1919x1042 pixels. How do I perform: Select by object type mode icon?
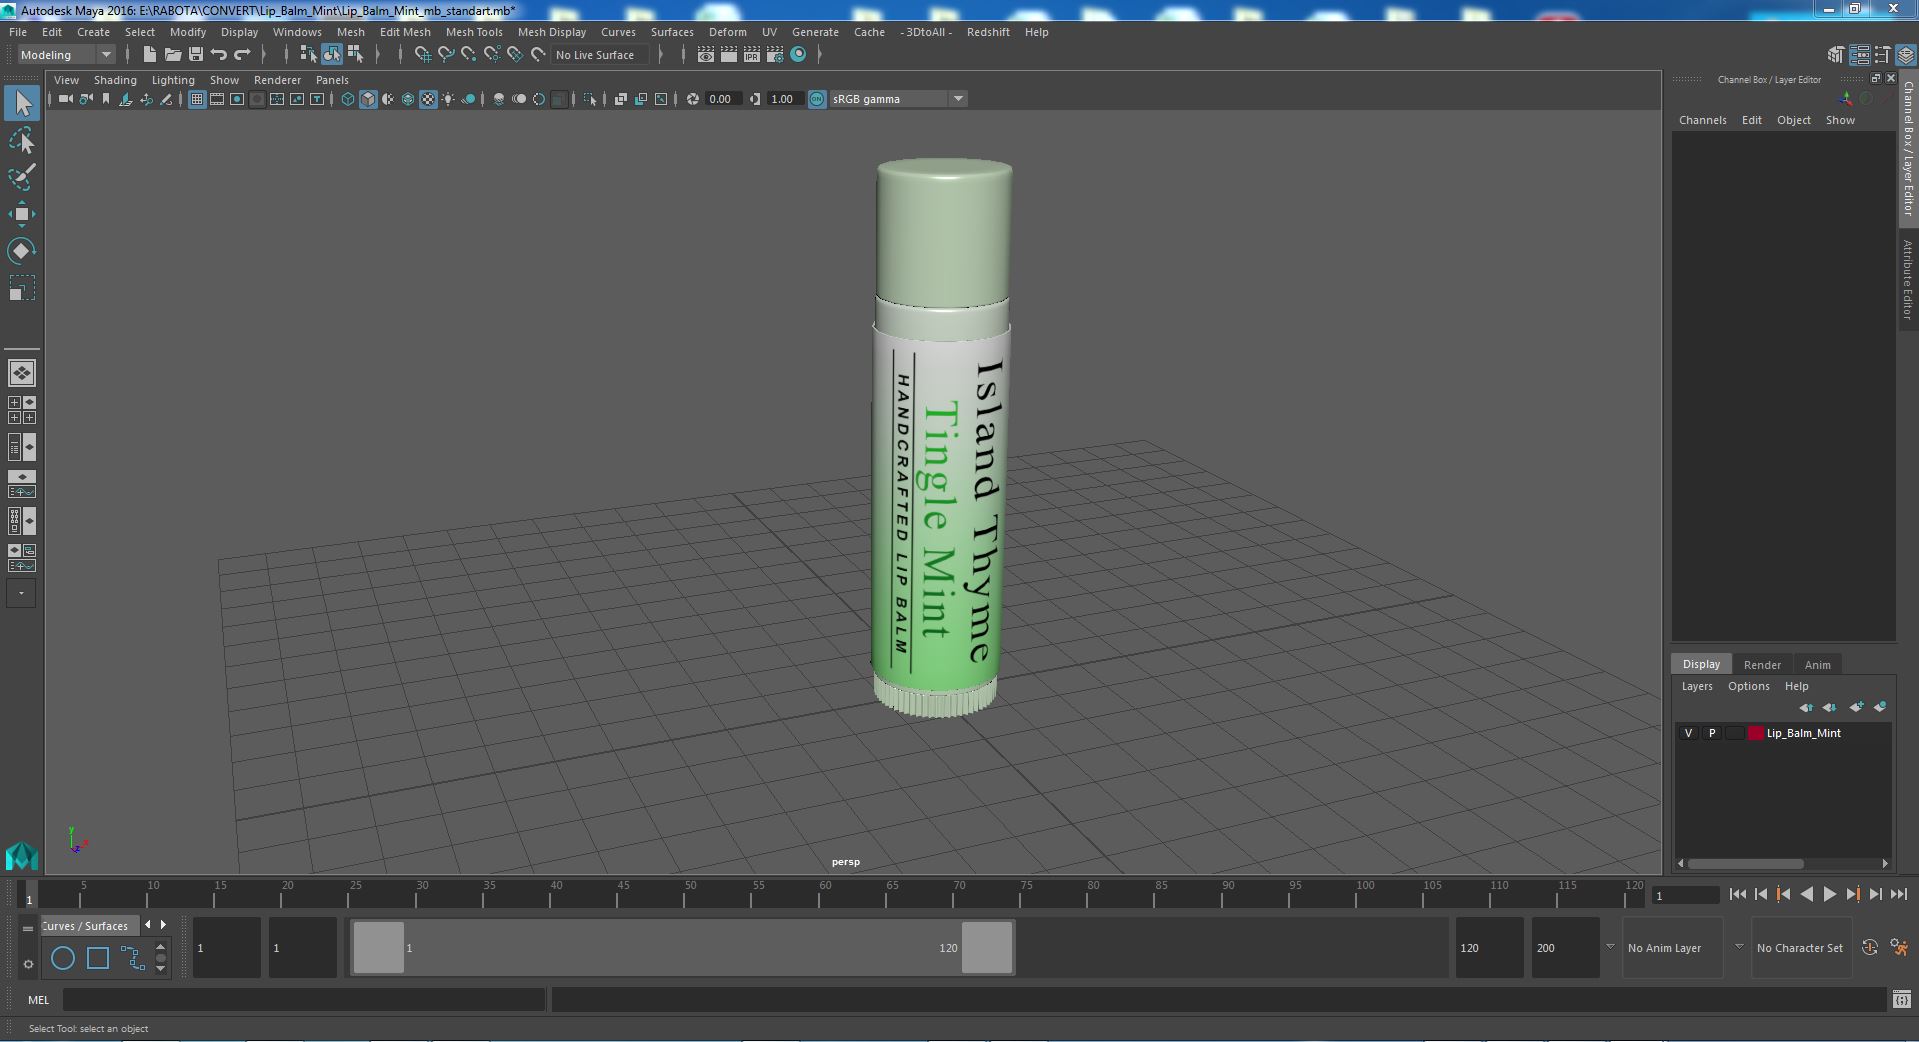click(x=331, y=54)
